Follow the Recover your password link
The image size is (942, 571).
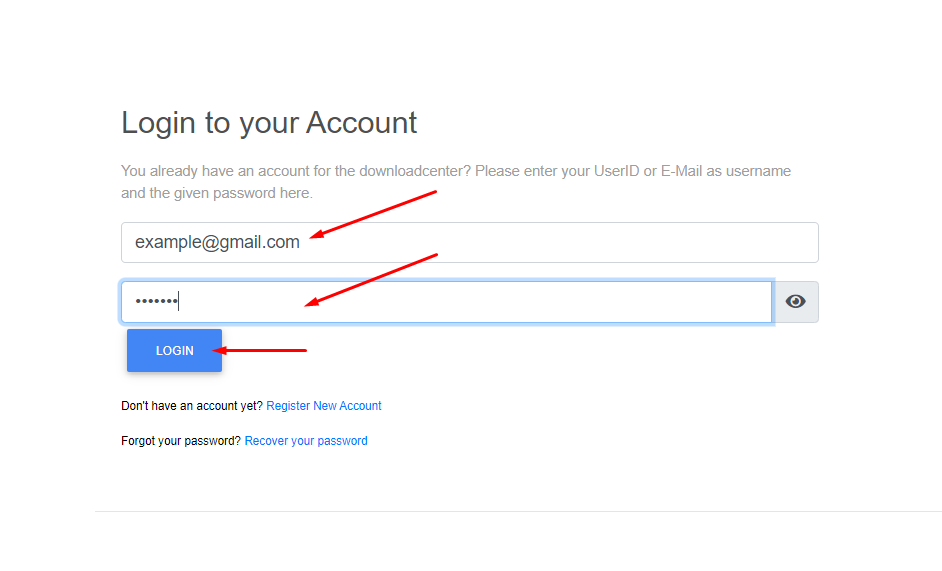coord(306,441)
